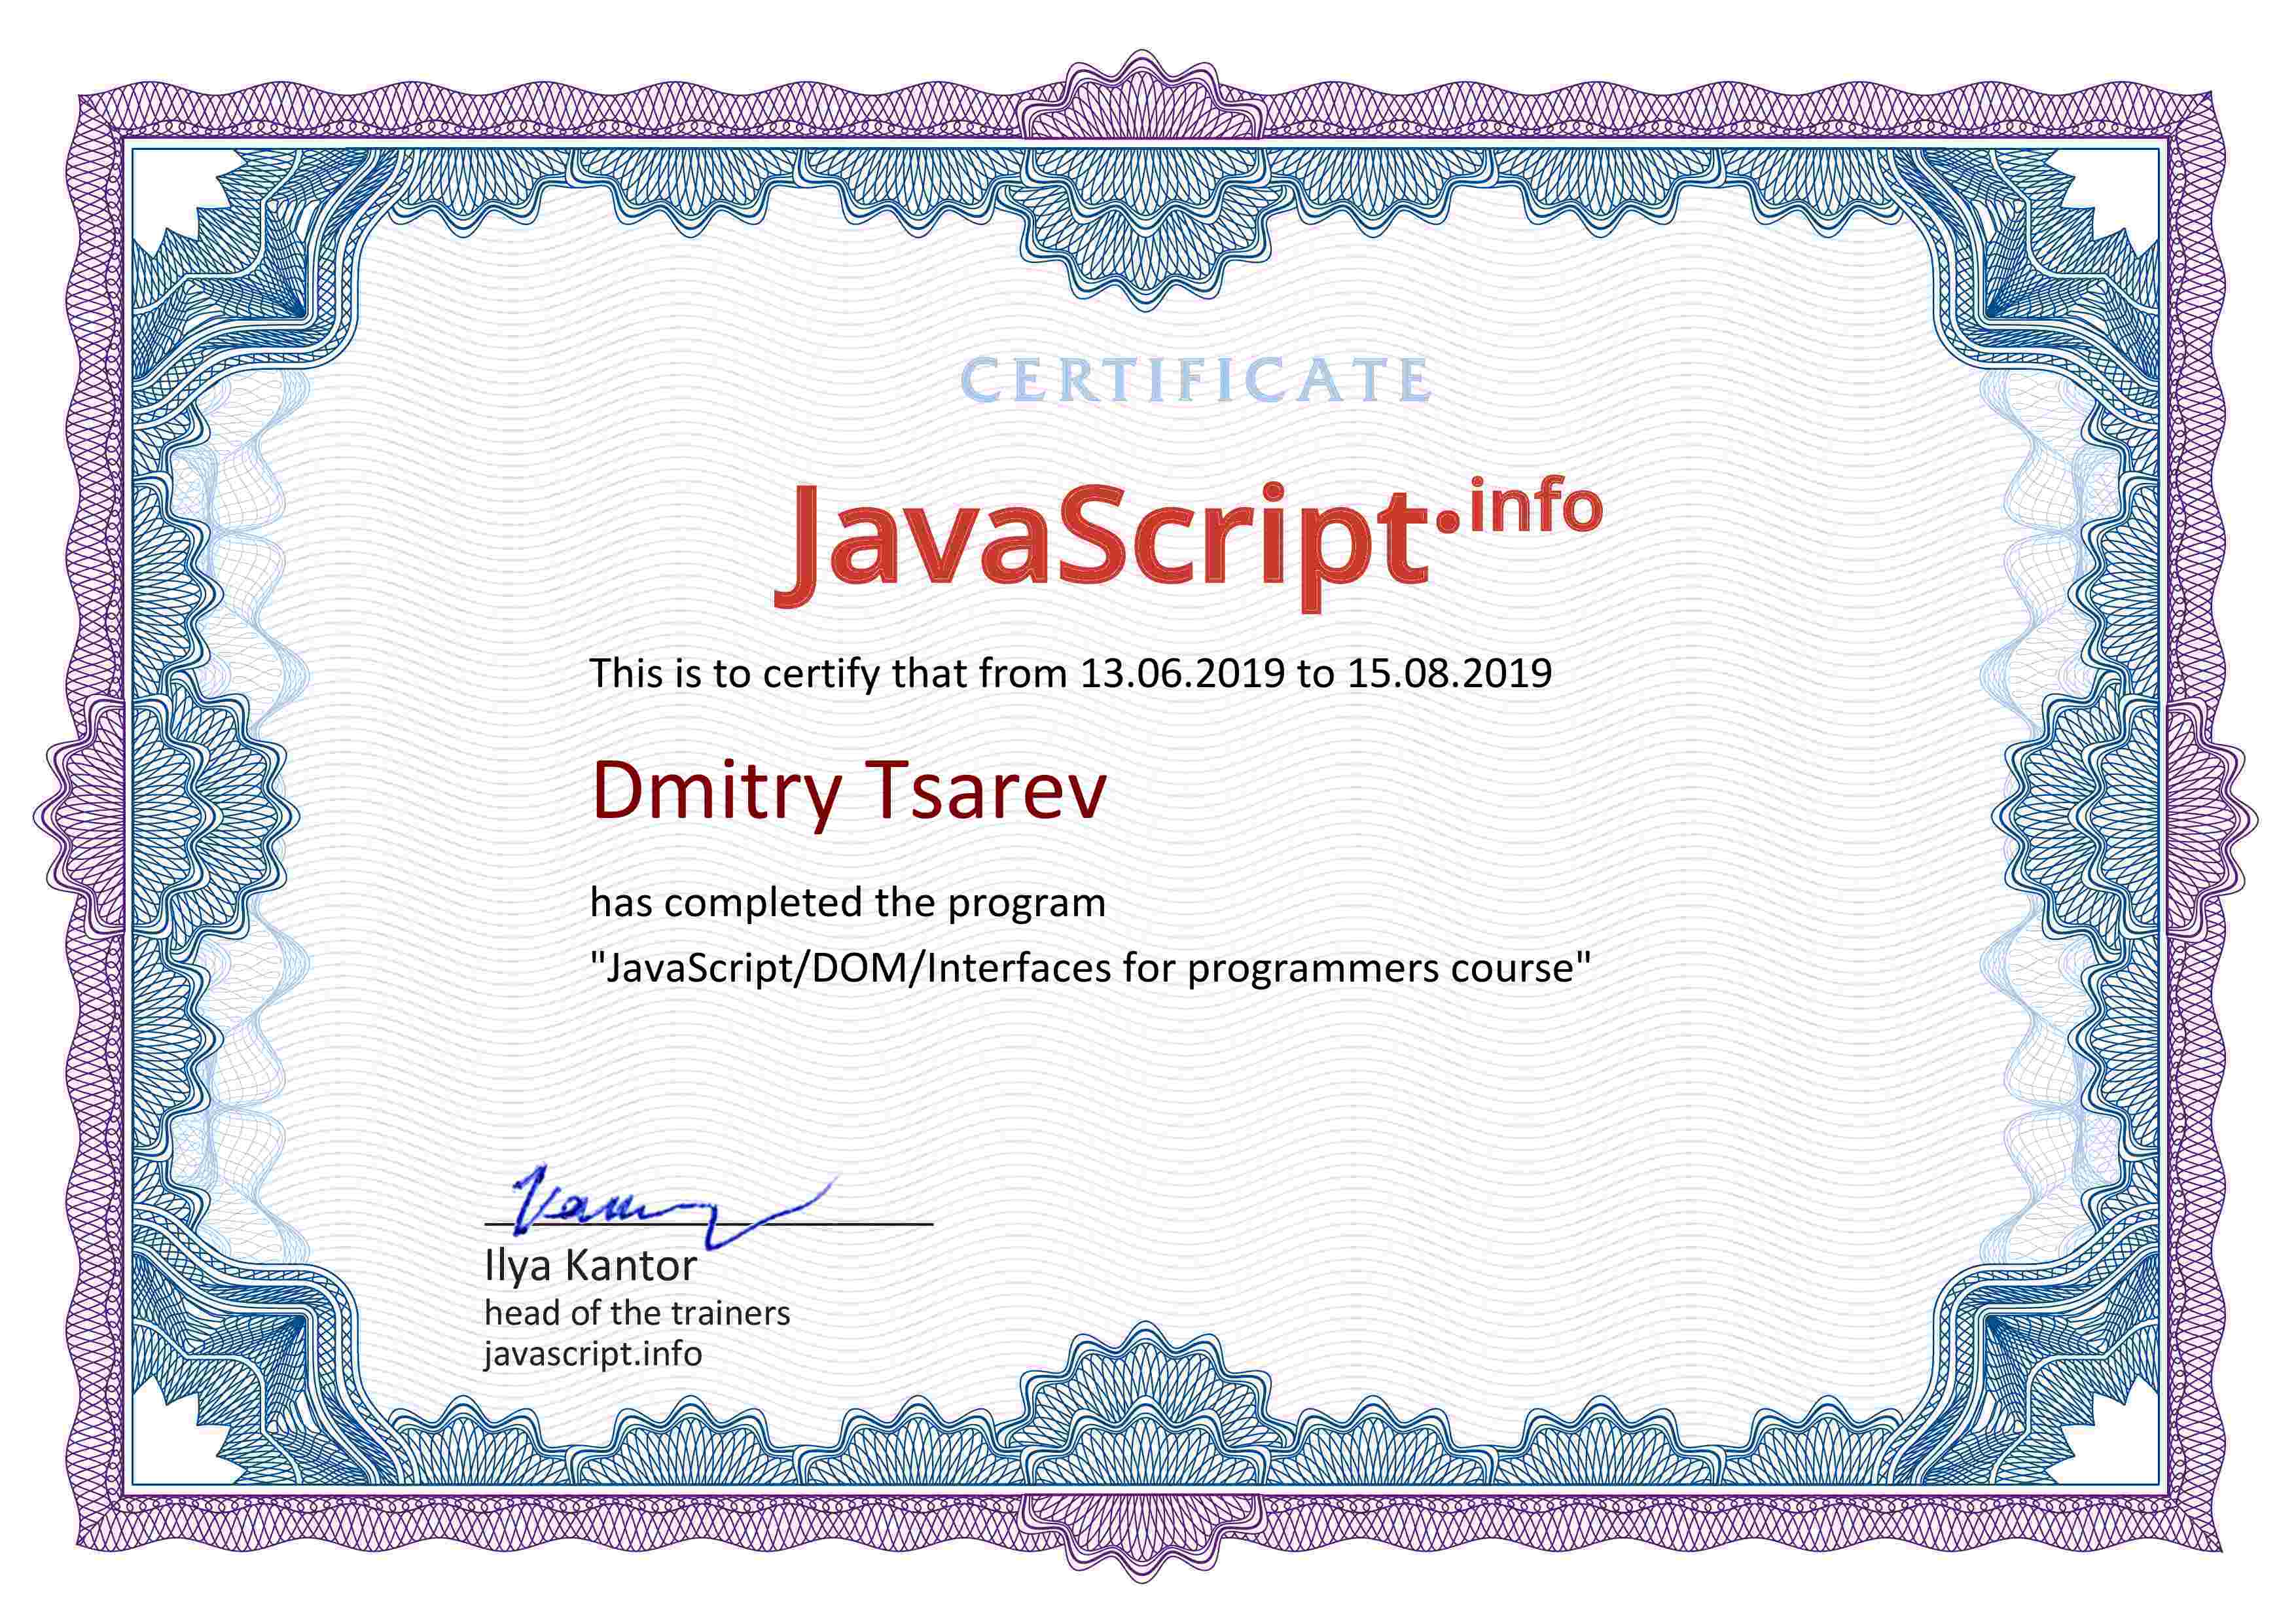The image size is (2296, 1623).
Task: Click the name Ilya Kantor
Action: [x=590, y=1266]
